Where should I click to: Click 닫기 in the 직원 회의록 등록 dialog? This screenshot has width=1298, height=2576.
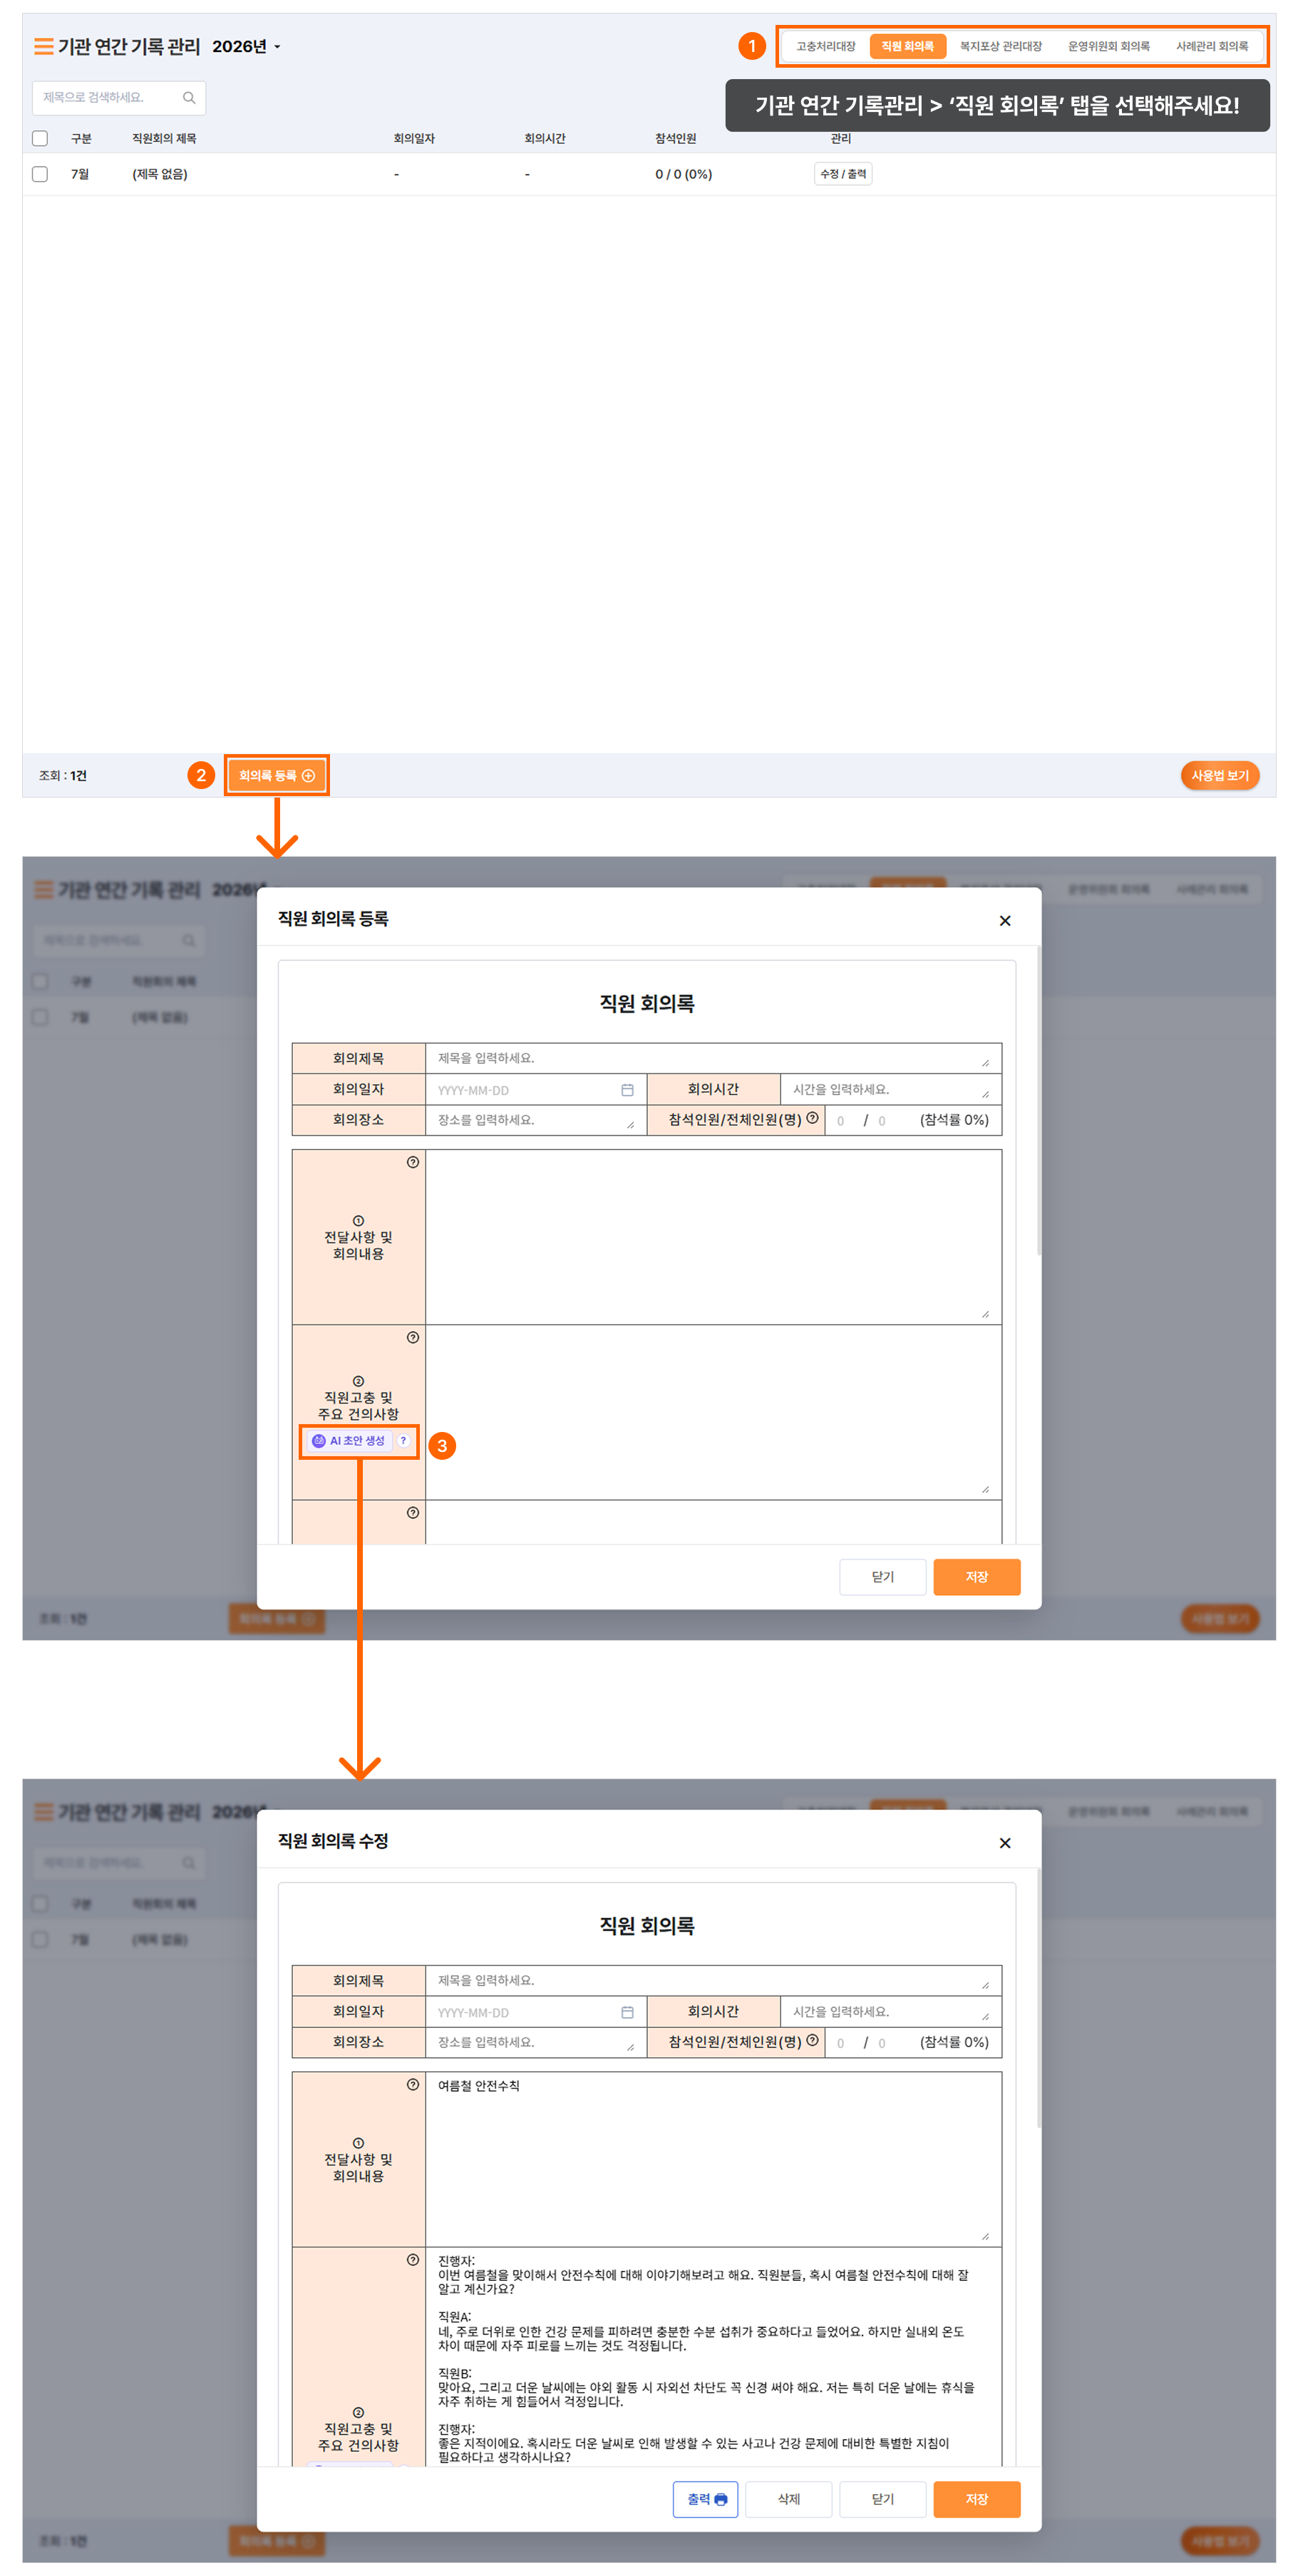tap(882, 1577)
